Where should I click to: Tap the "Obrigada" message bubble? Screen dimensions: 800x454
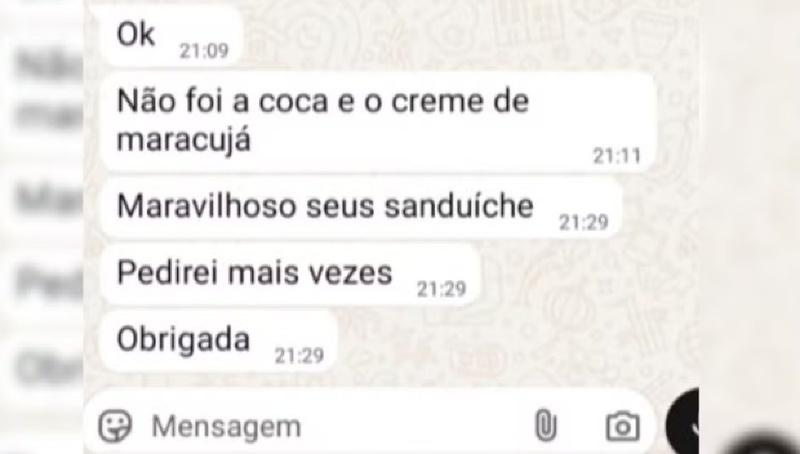tap(219, 341)
